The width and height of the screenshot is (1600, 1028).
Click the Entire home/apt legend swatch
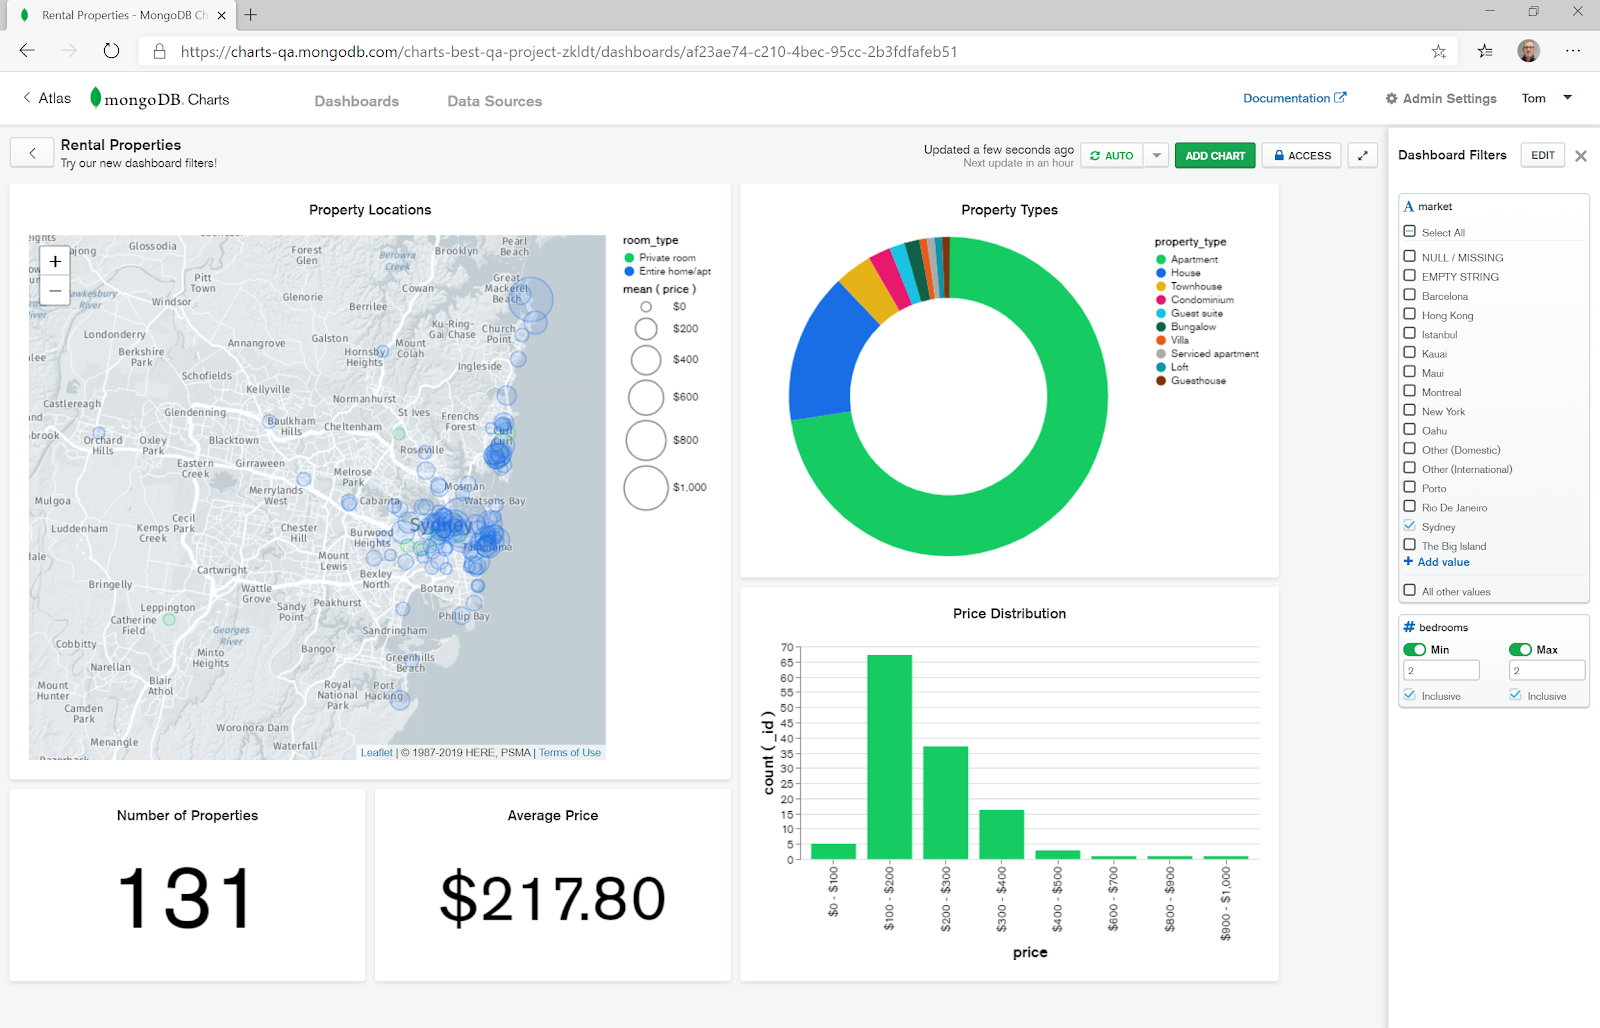point(629,271)
